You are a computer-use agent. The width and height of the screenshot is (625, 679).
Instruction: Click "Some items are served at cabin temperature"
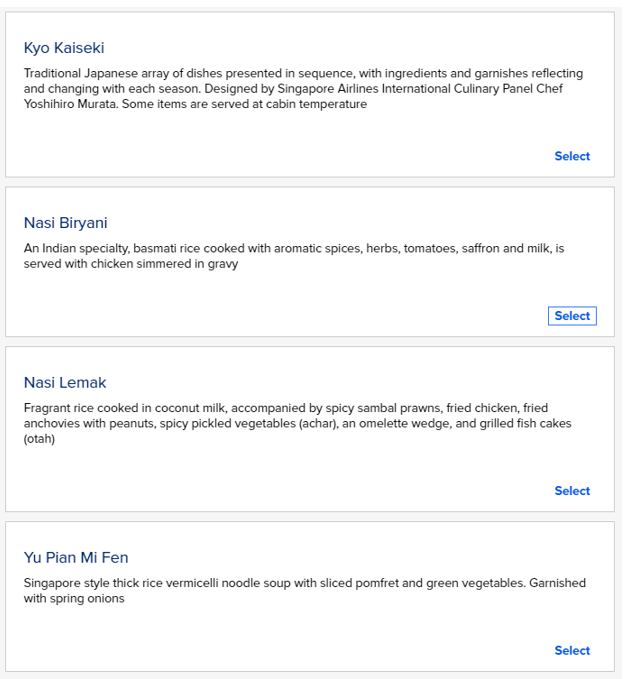244,104
